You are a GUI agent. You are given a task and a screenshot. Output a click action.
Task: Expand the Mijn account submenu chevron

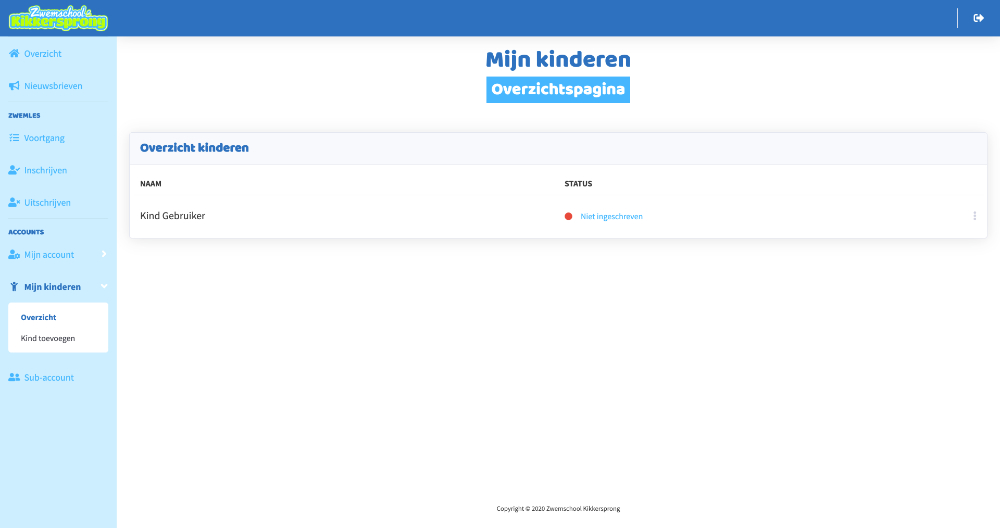(x=104, y=255)
